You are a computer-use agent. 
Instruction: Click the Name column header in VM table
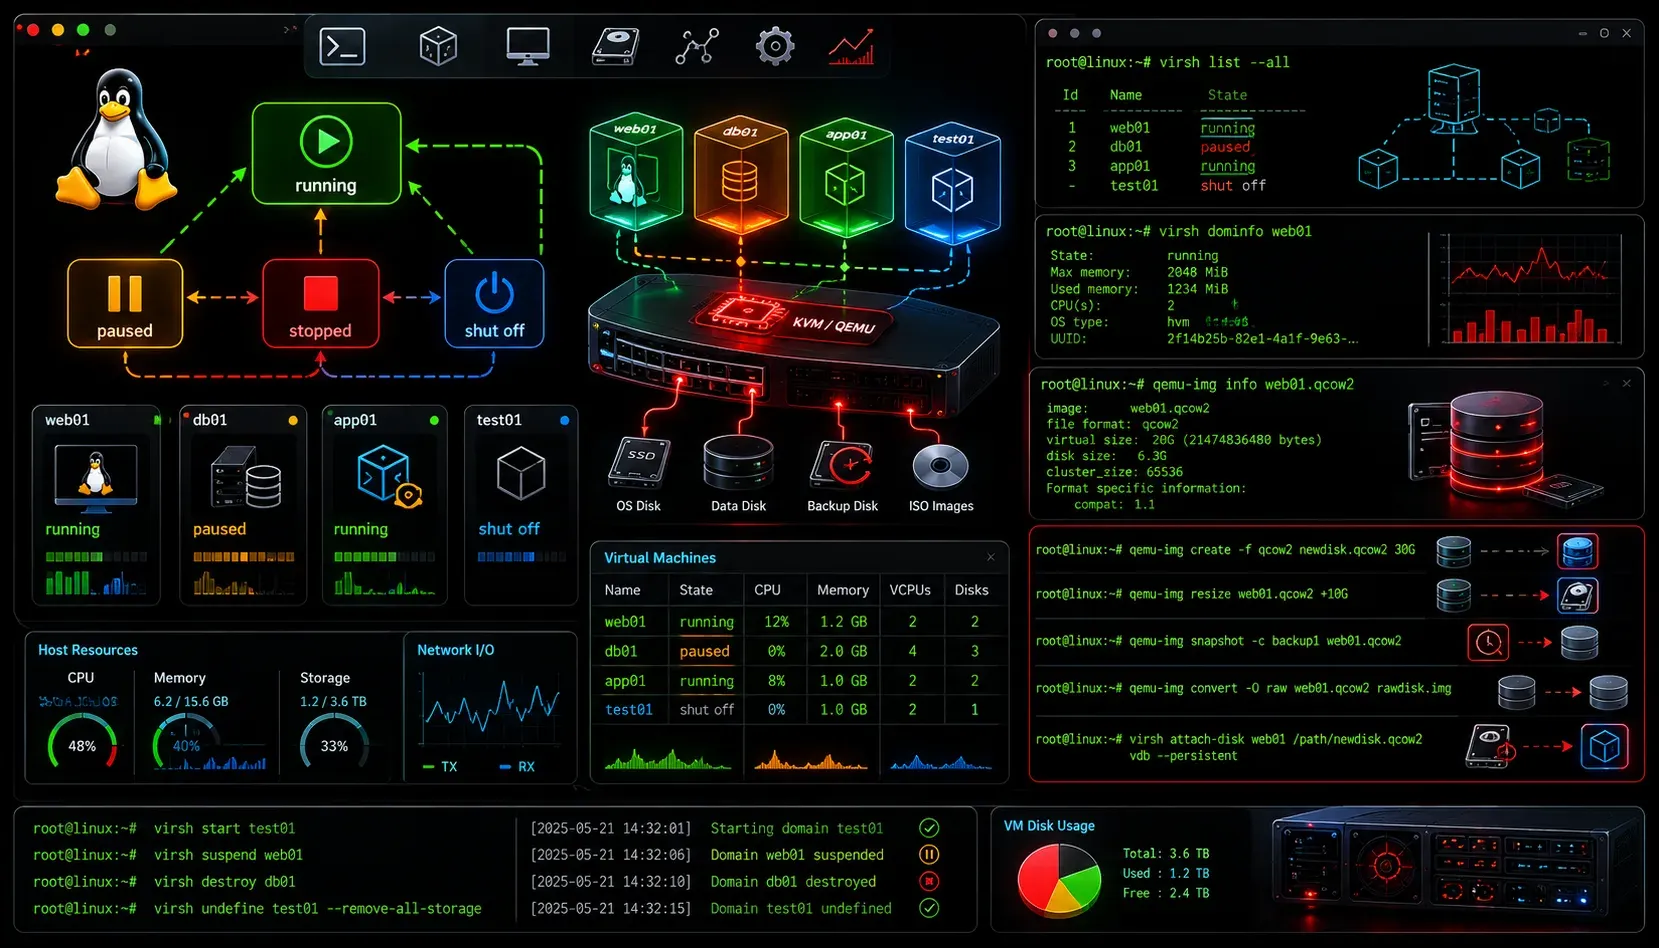[x=622, y=590]
